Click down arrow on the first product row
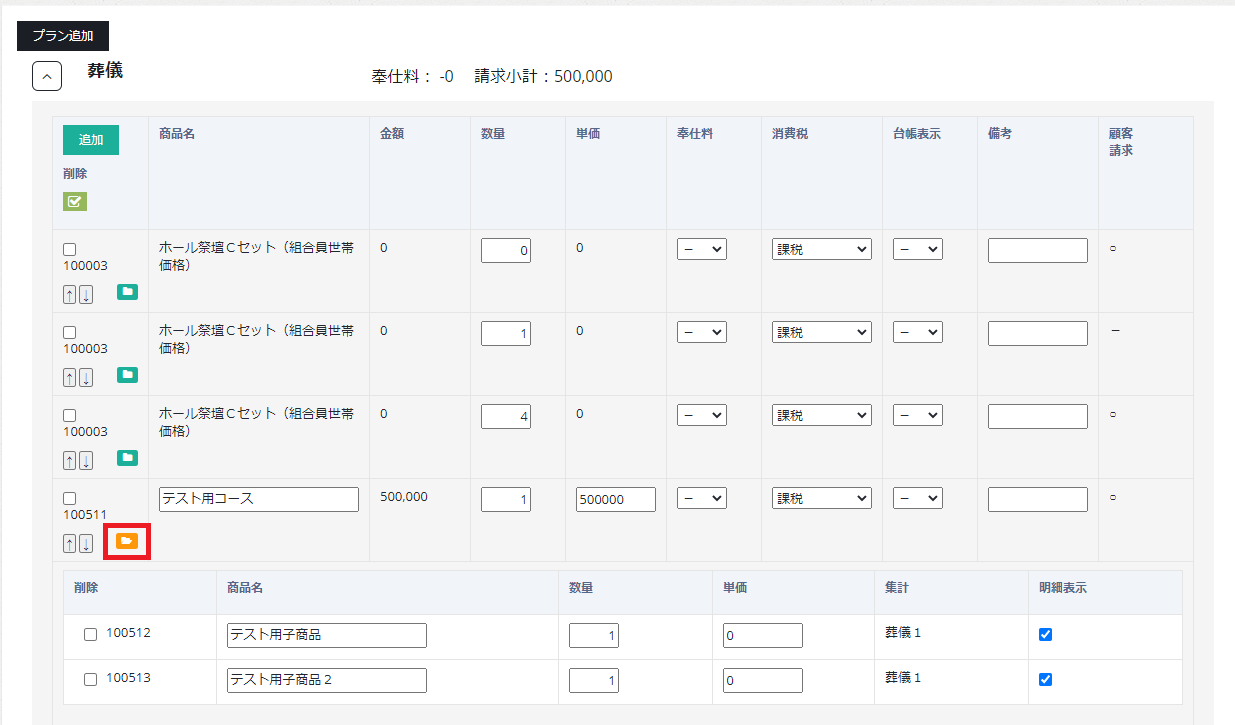The width and height of the screenshot is (1235, 725). point(86,294)
